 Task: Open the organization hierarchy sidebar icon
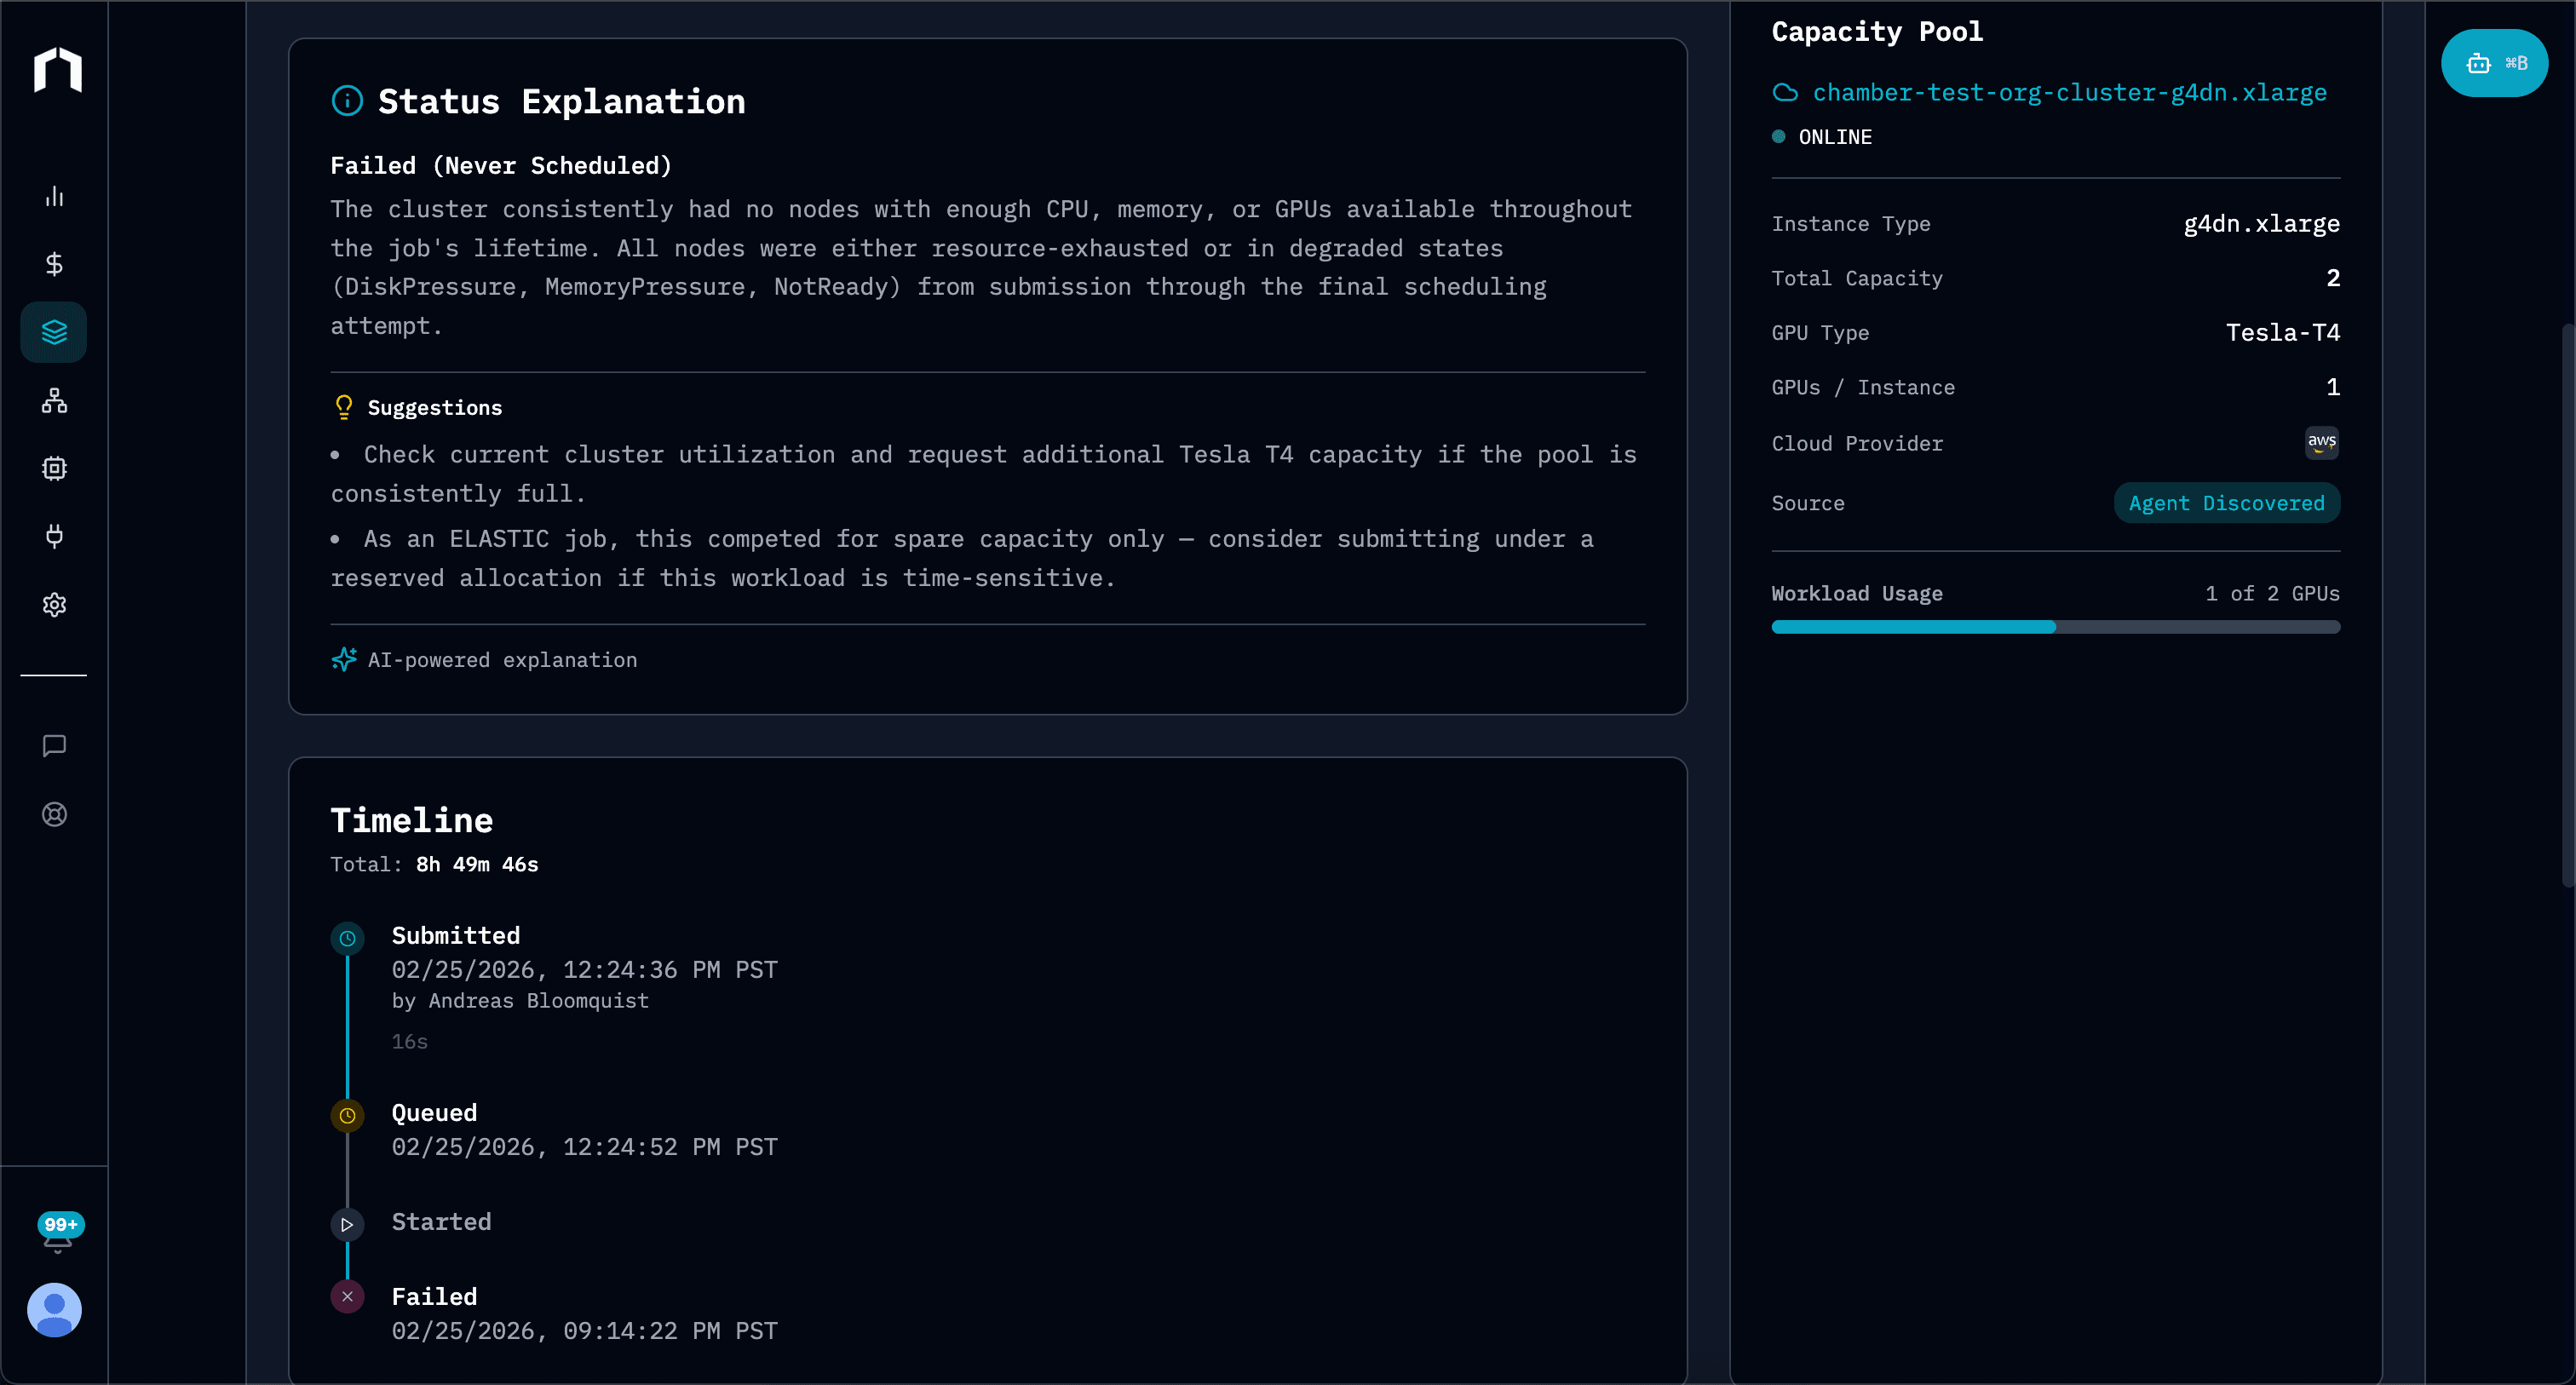click(54, 401)
